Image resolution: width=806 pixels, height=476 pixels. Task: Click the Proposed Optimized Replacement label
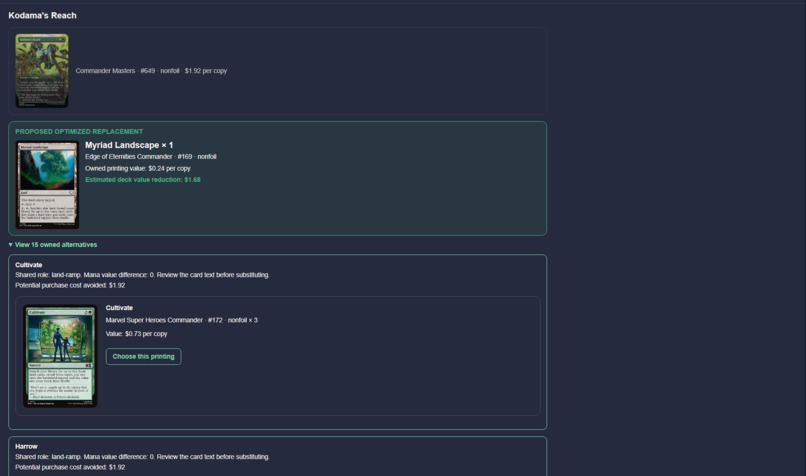coord(79,132)
